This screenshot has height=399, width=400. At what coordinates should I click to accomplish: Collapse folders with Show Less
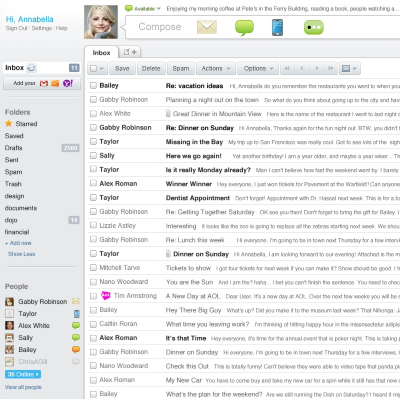(x=21, y=254)
